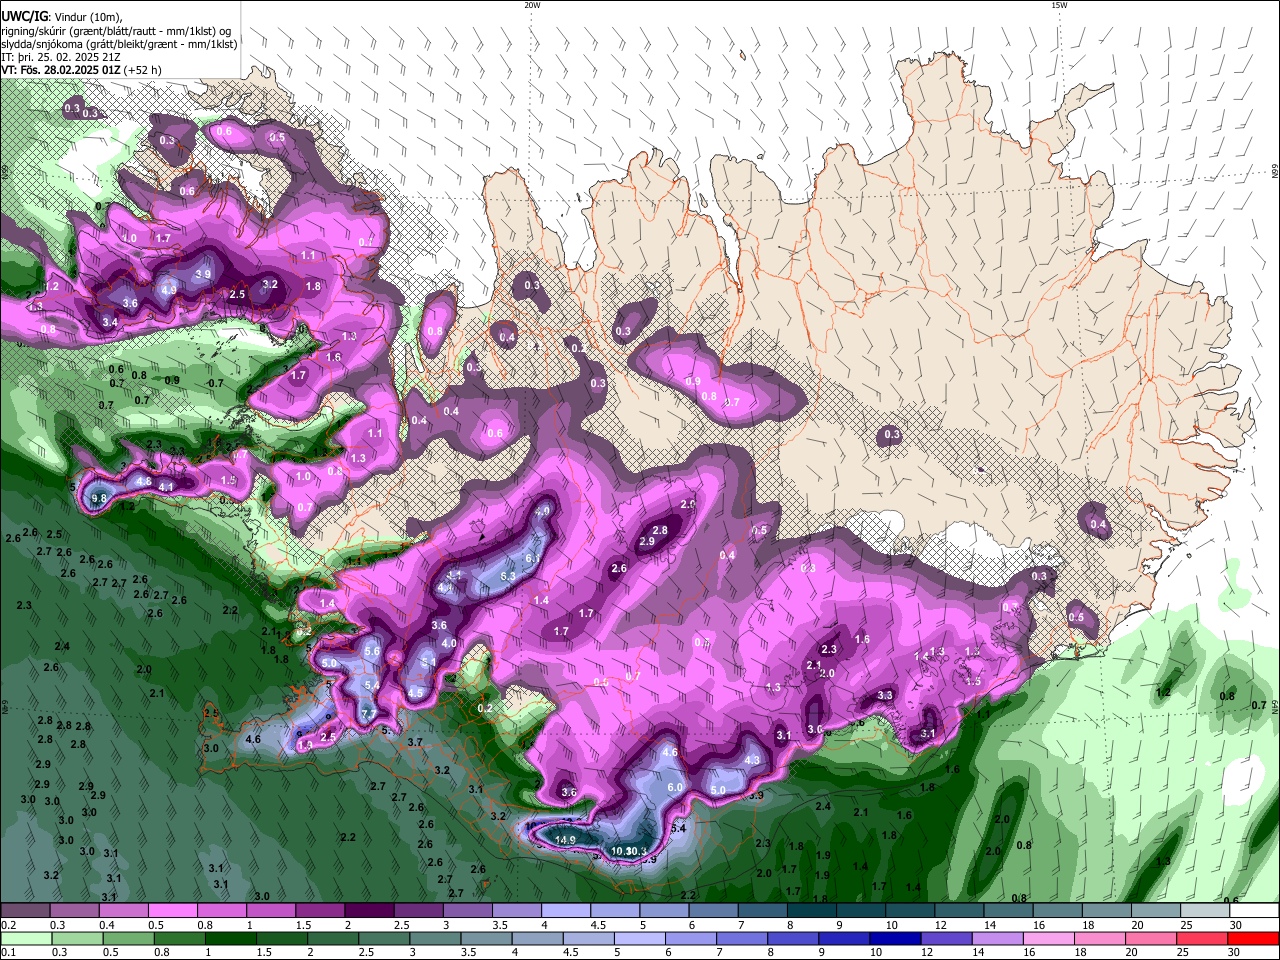Click the '0.1' label in the rain legend

[8, 952]
